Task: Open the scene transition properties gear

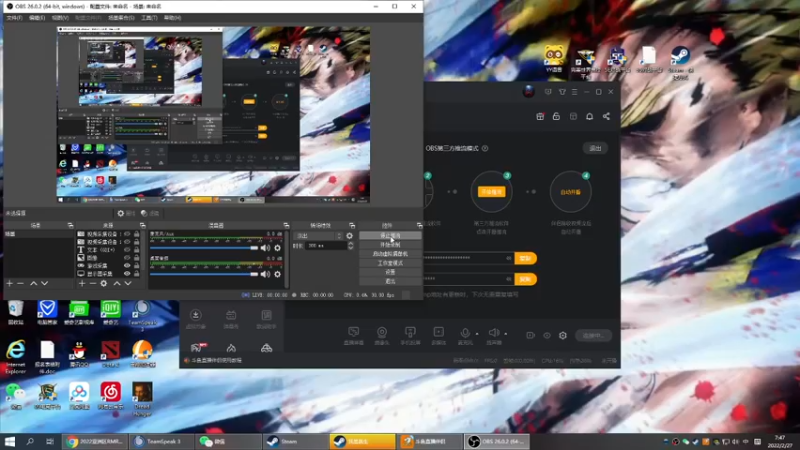Action: [349, 236]
